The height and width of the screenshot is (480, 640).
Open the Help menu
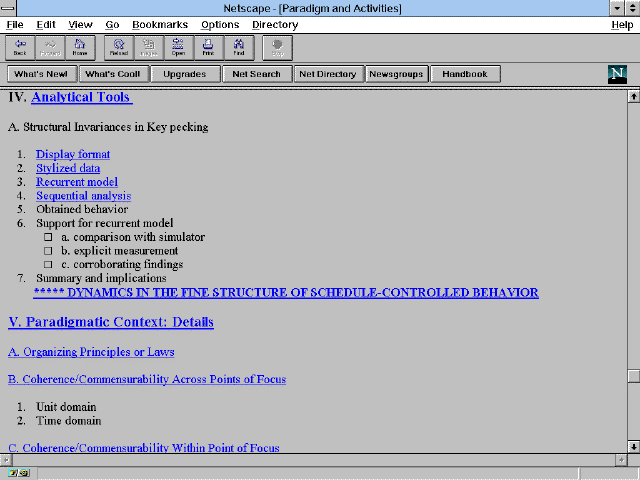point(622,25)
